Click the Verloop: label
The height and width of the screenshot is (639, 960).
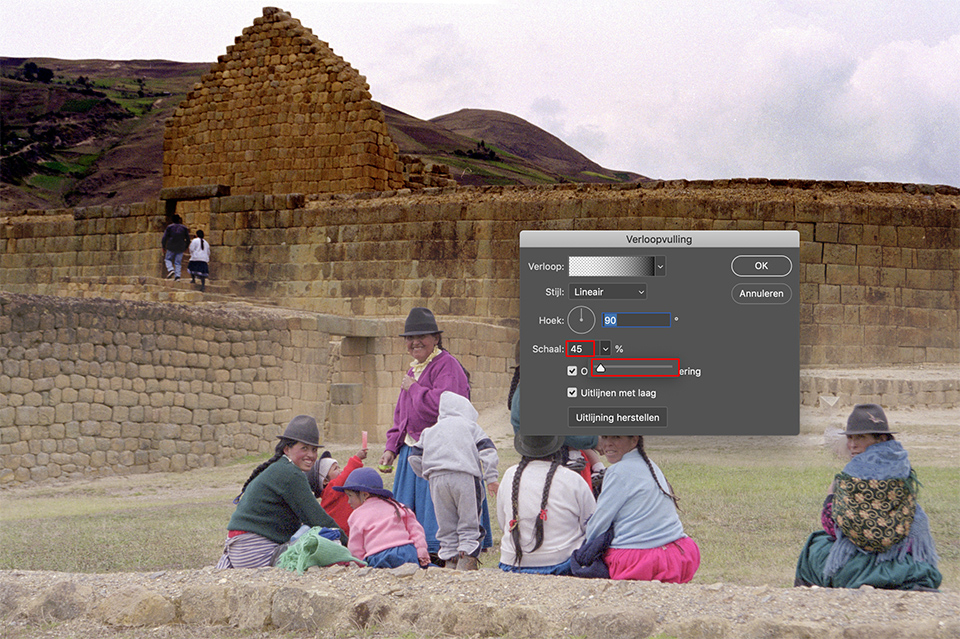click(546, 266)
